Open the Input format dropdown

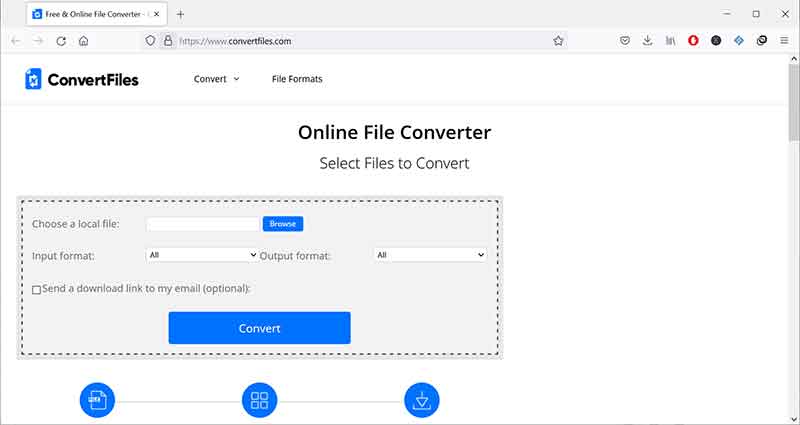click(202, 255)
